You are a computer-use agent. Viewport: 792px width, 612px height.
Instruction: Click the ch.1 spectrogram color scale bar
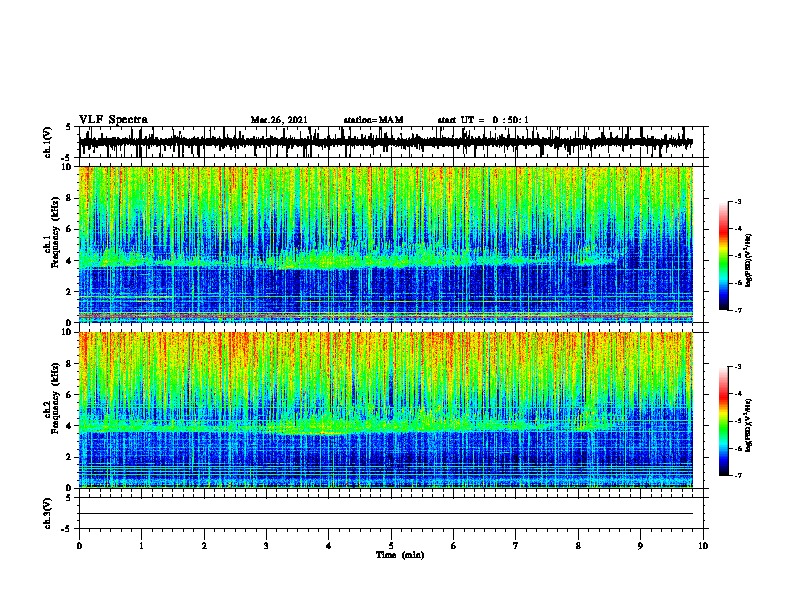point(724,256)
